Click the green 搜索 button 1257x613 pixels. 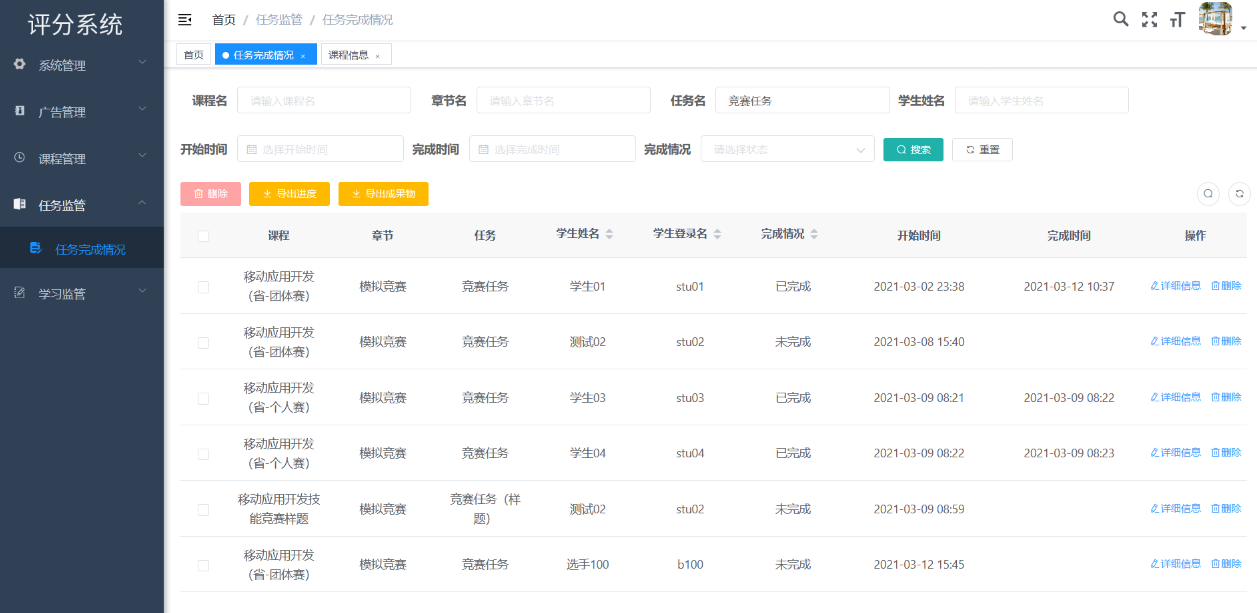click(913, 149)
